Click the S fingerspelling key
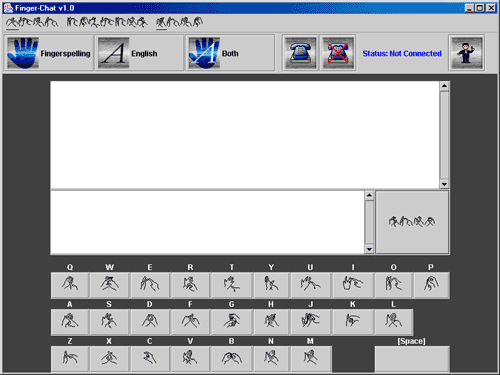This screenshot has height=375, width=500. [x=109, y=322]
